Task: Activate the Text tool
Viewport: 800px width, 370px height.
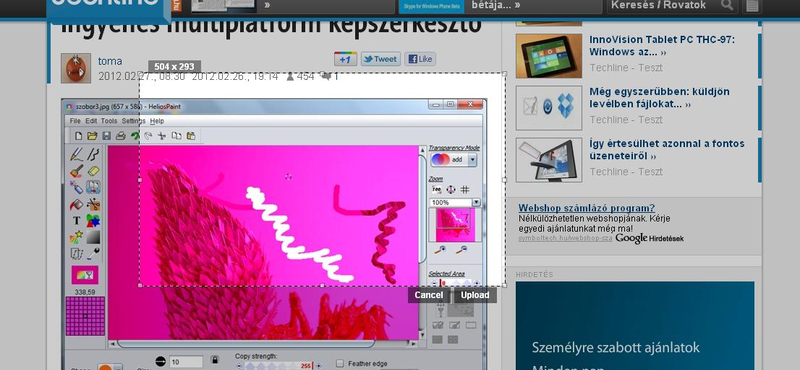Action: click(77, 221)
